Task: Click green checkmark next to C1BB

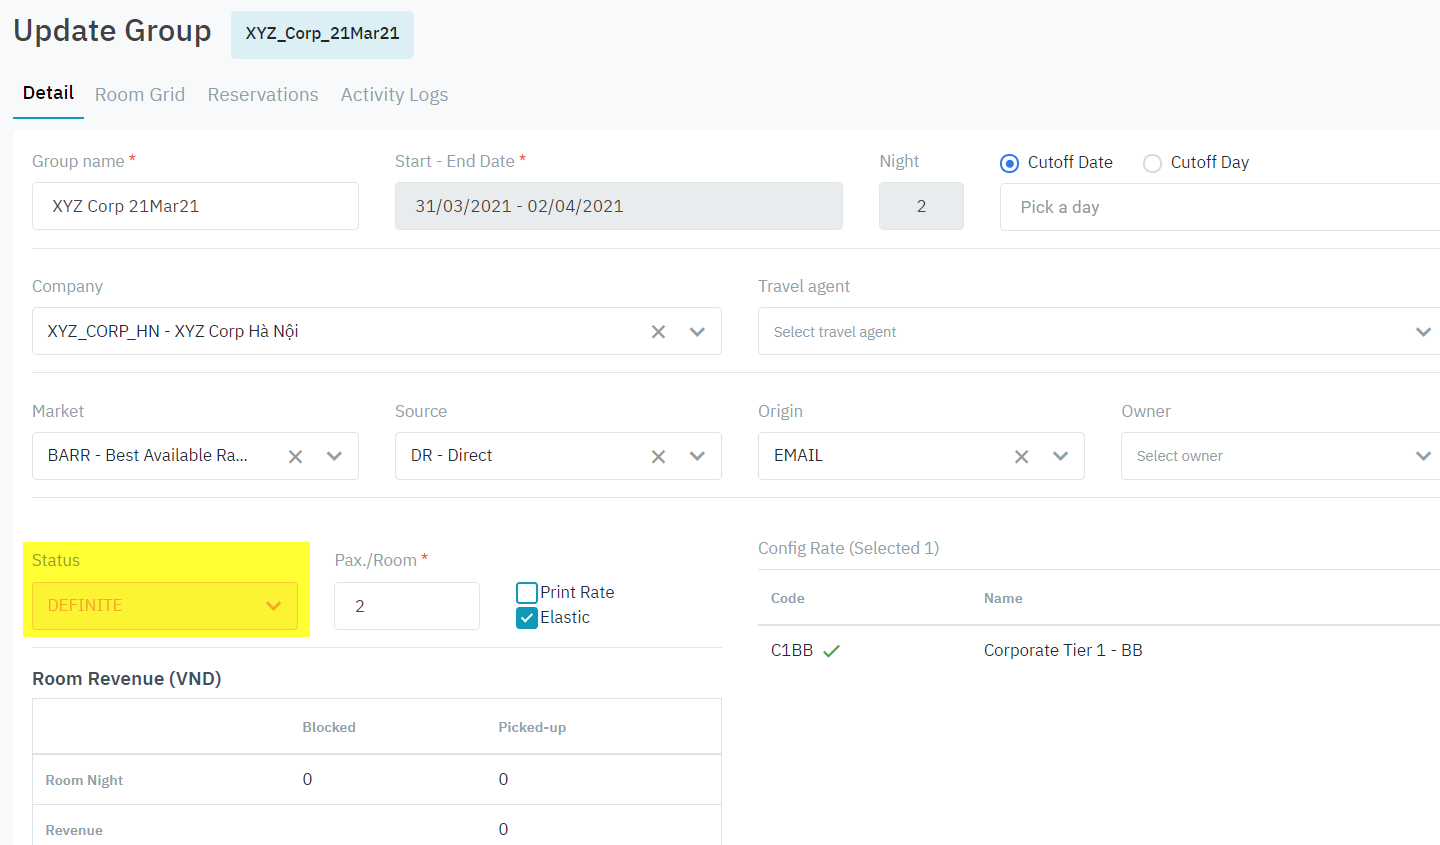Action: [x=831, y=651]
